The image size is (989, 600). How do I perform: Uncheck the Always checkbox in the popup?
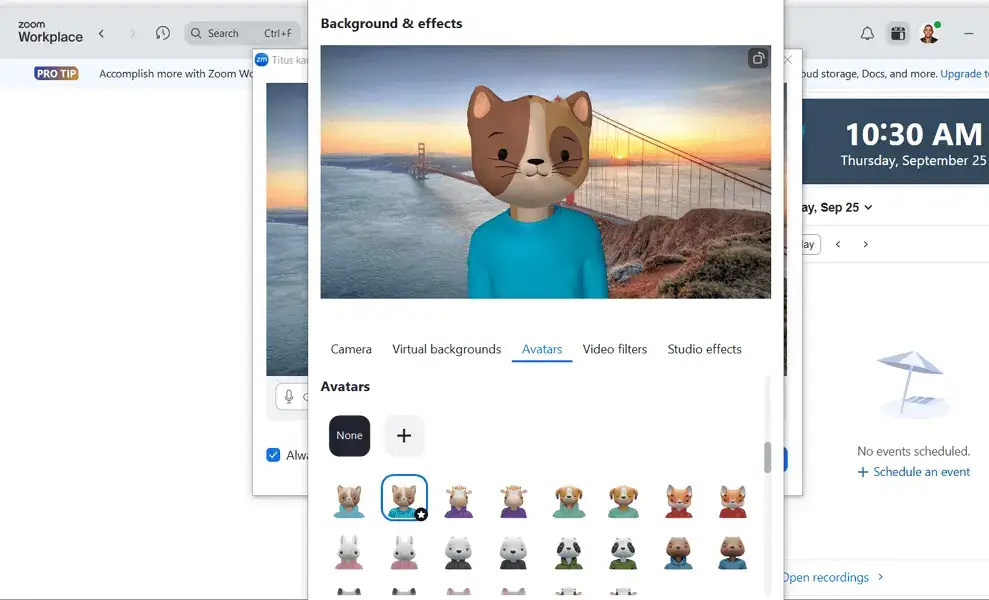[272, 455]
